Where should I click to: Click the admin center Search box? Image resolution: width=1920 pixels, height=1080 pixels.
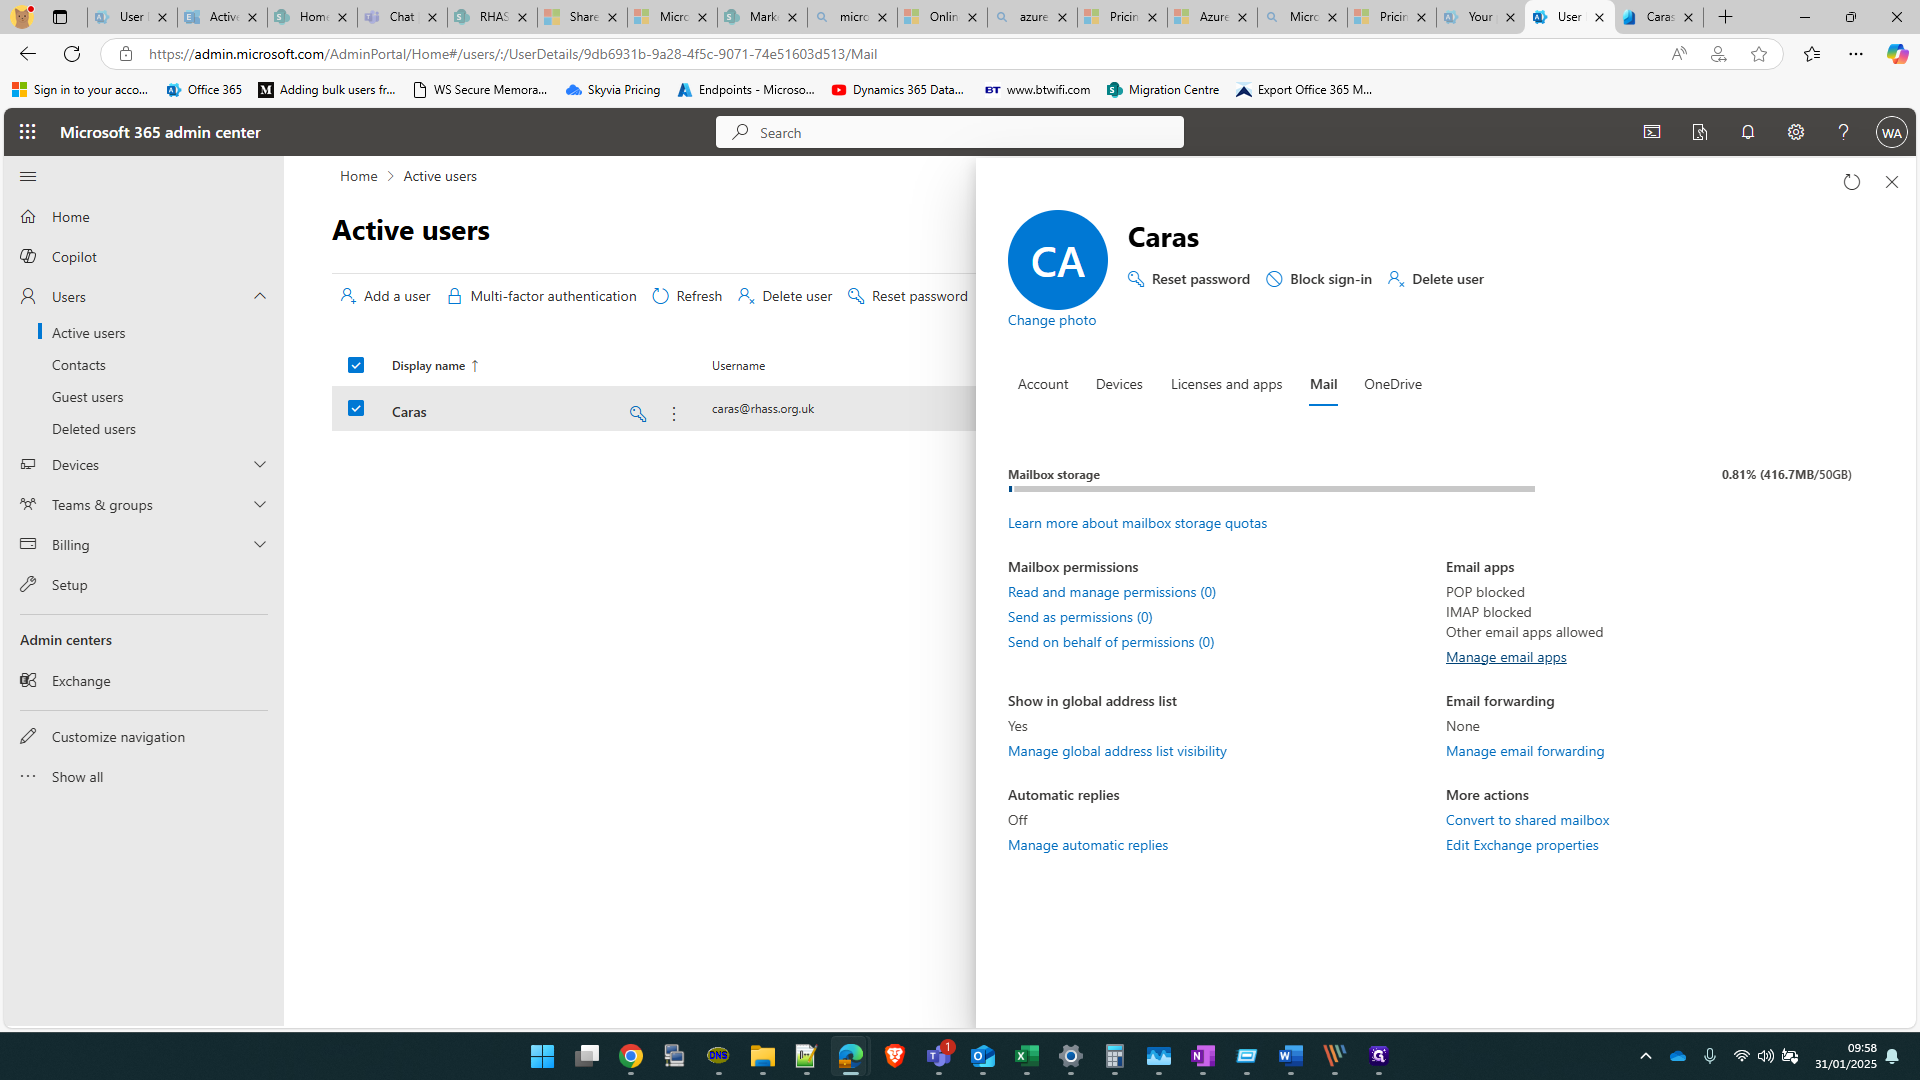950,132
